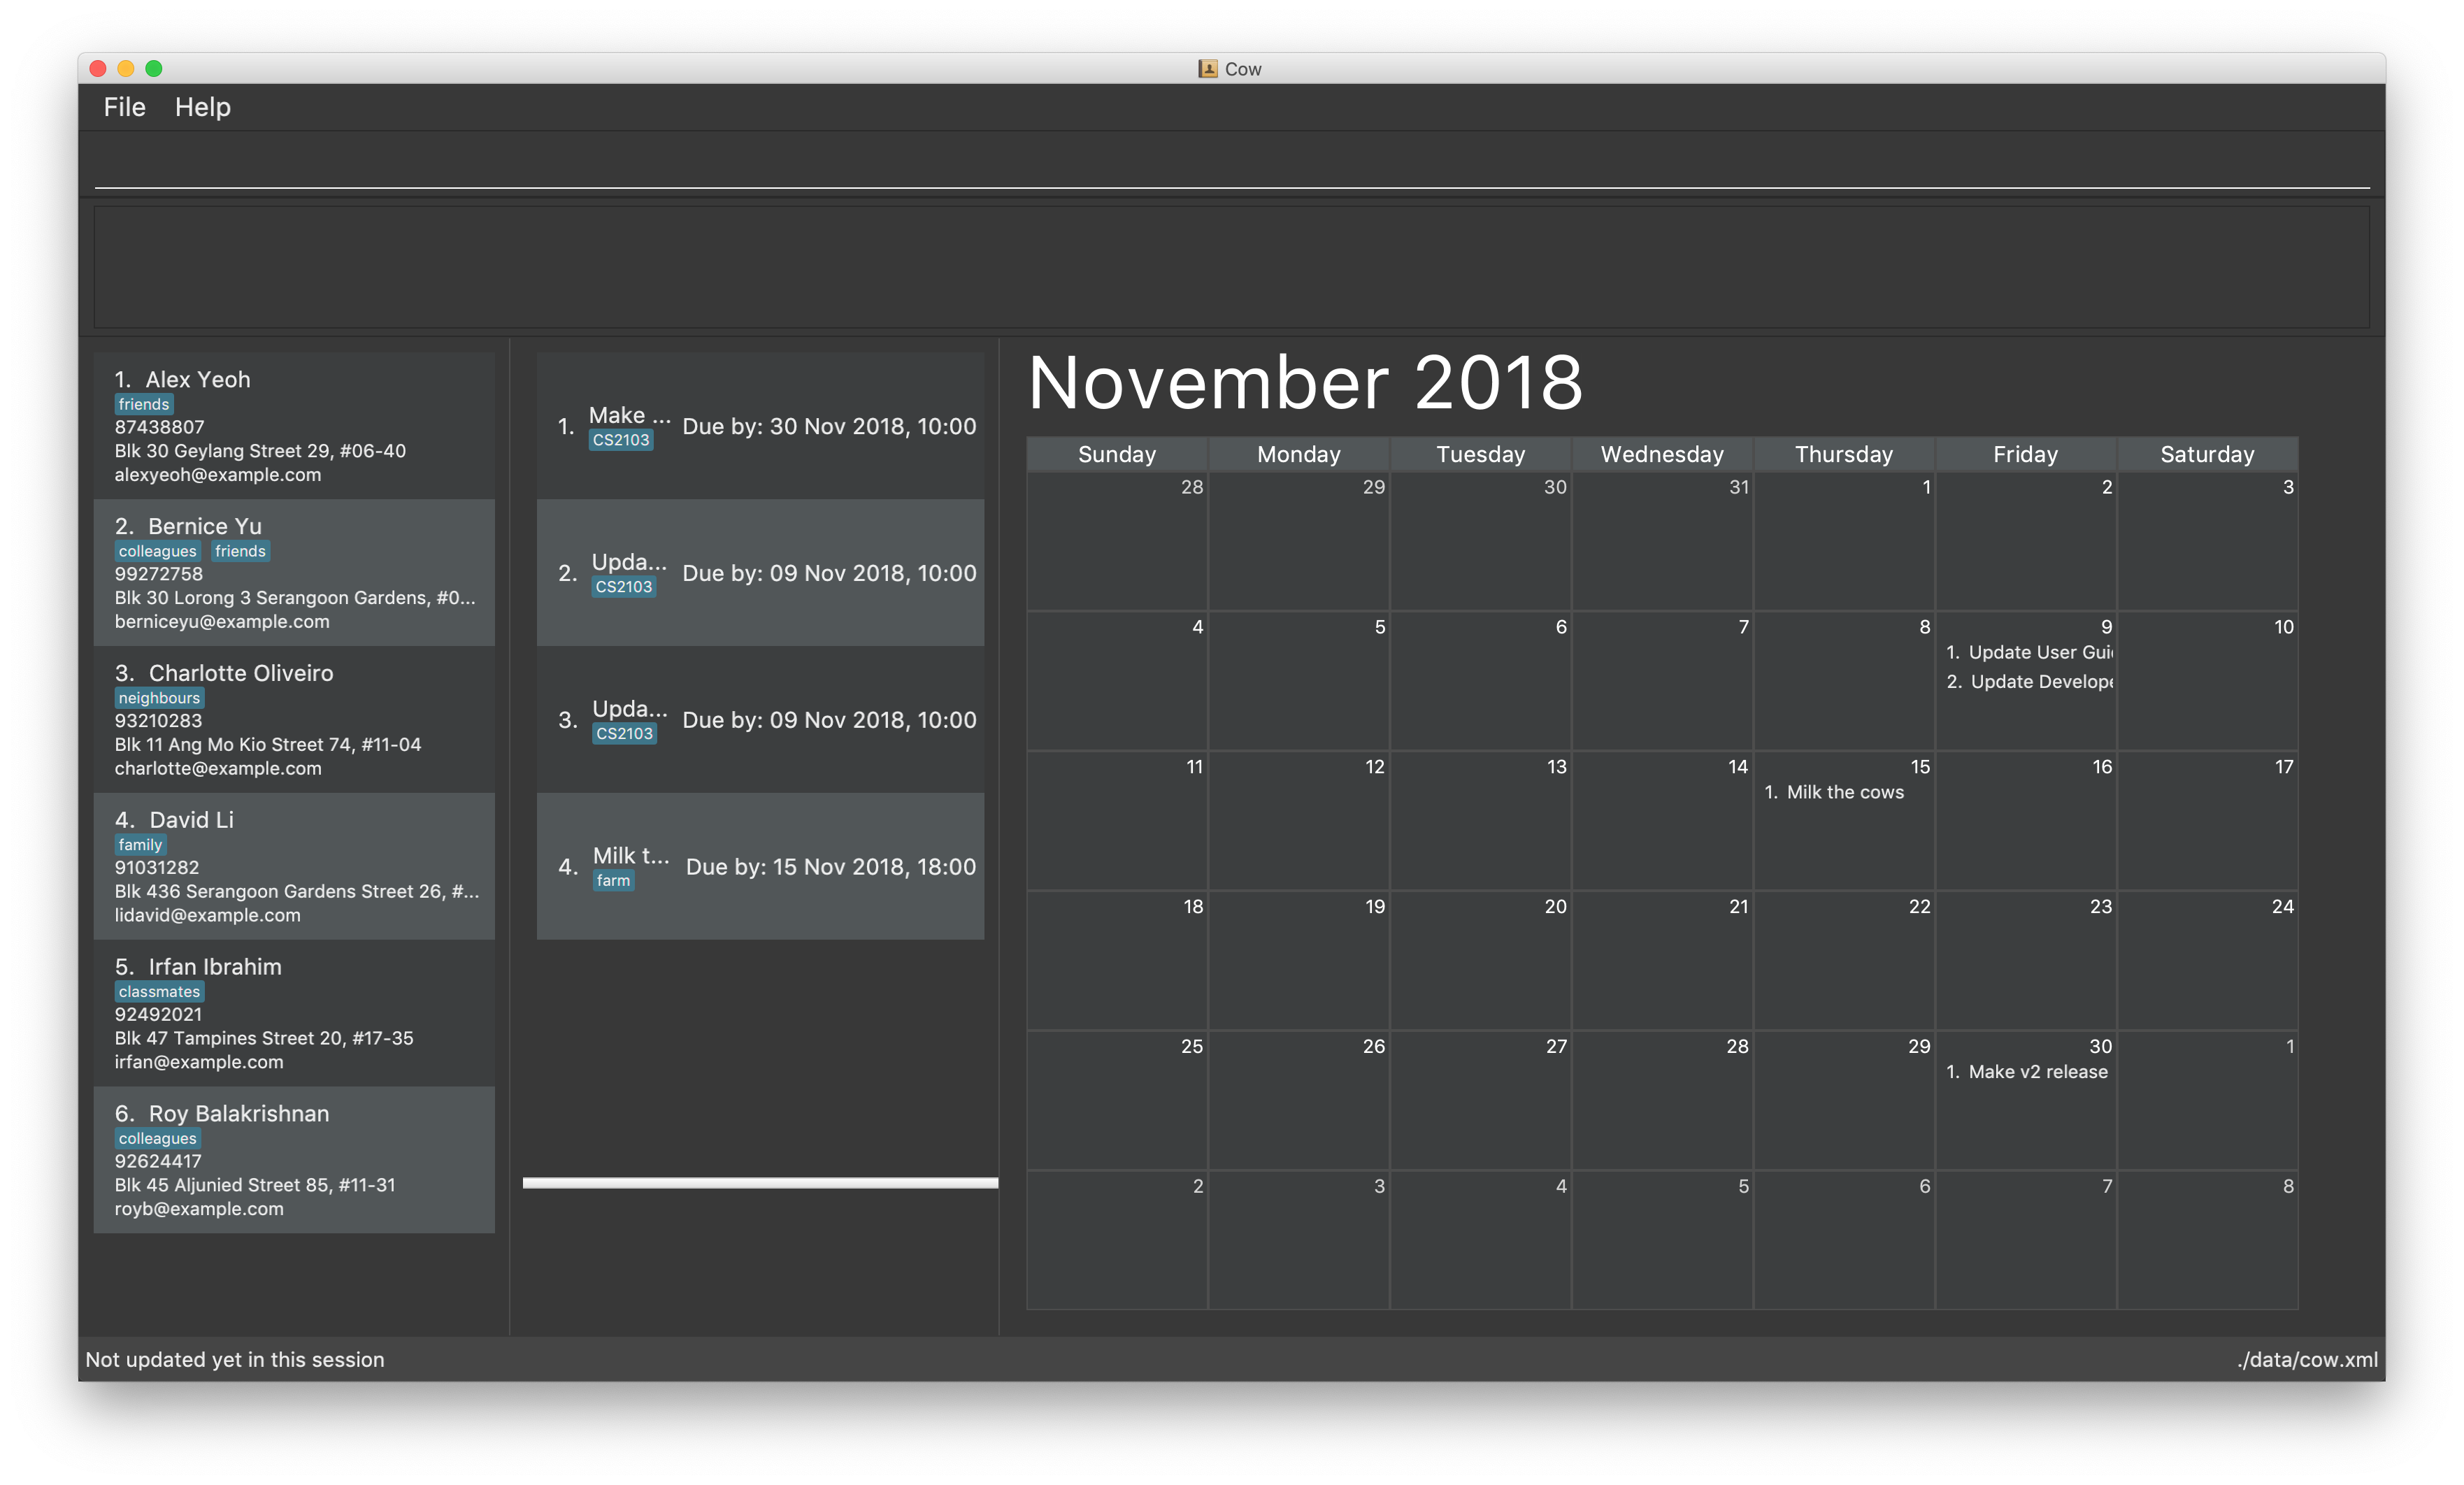
Task: Click the colleagues tag on Bernice Yu
Action: tap(157, 552)
